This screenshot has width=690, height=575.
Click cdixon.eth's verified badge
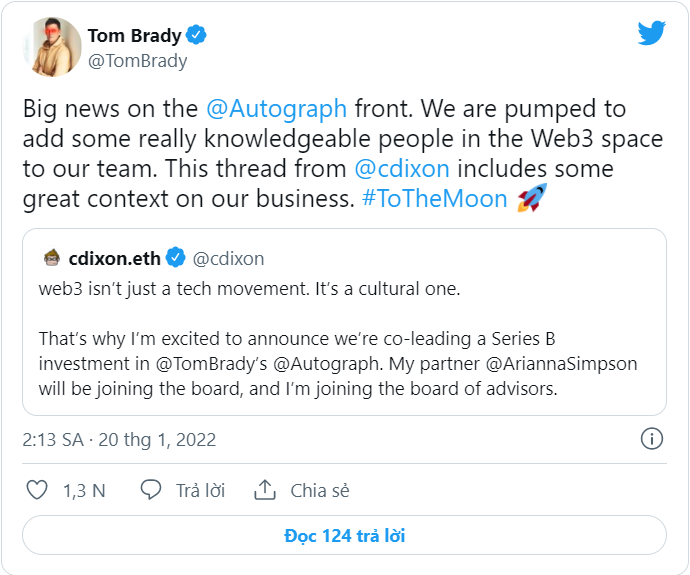(176, 258)
